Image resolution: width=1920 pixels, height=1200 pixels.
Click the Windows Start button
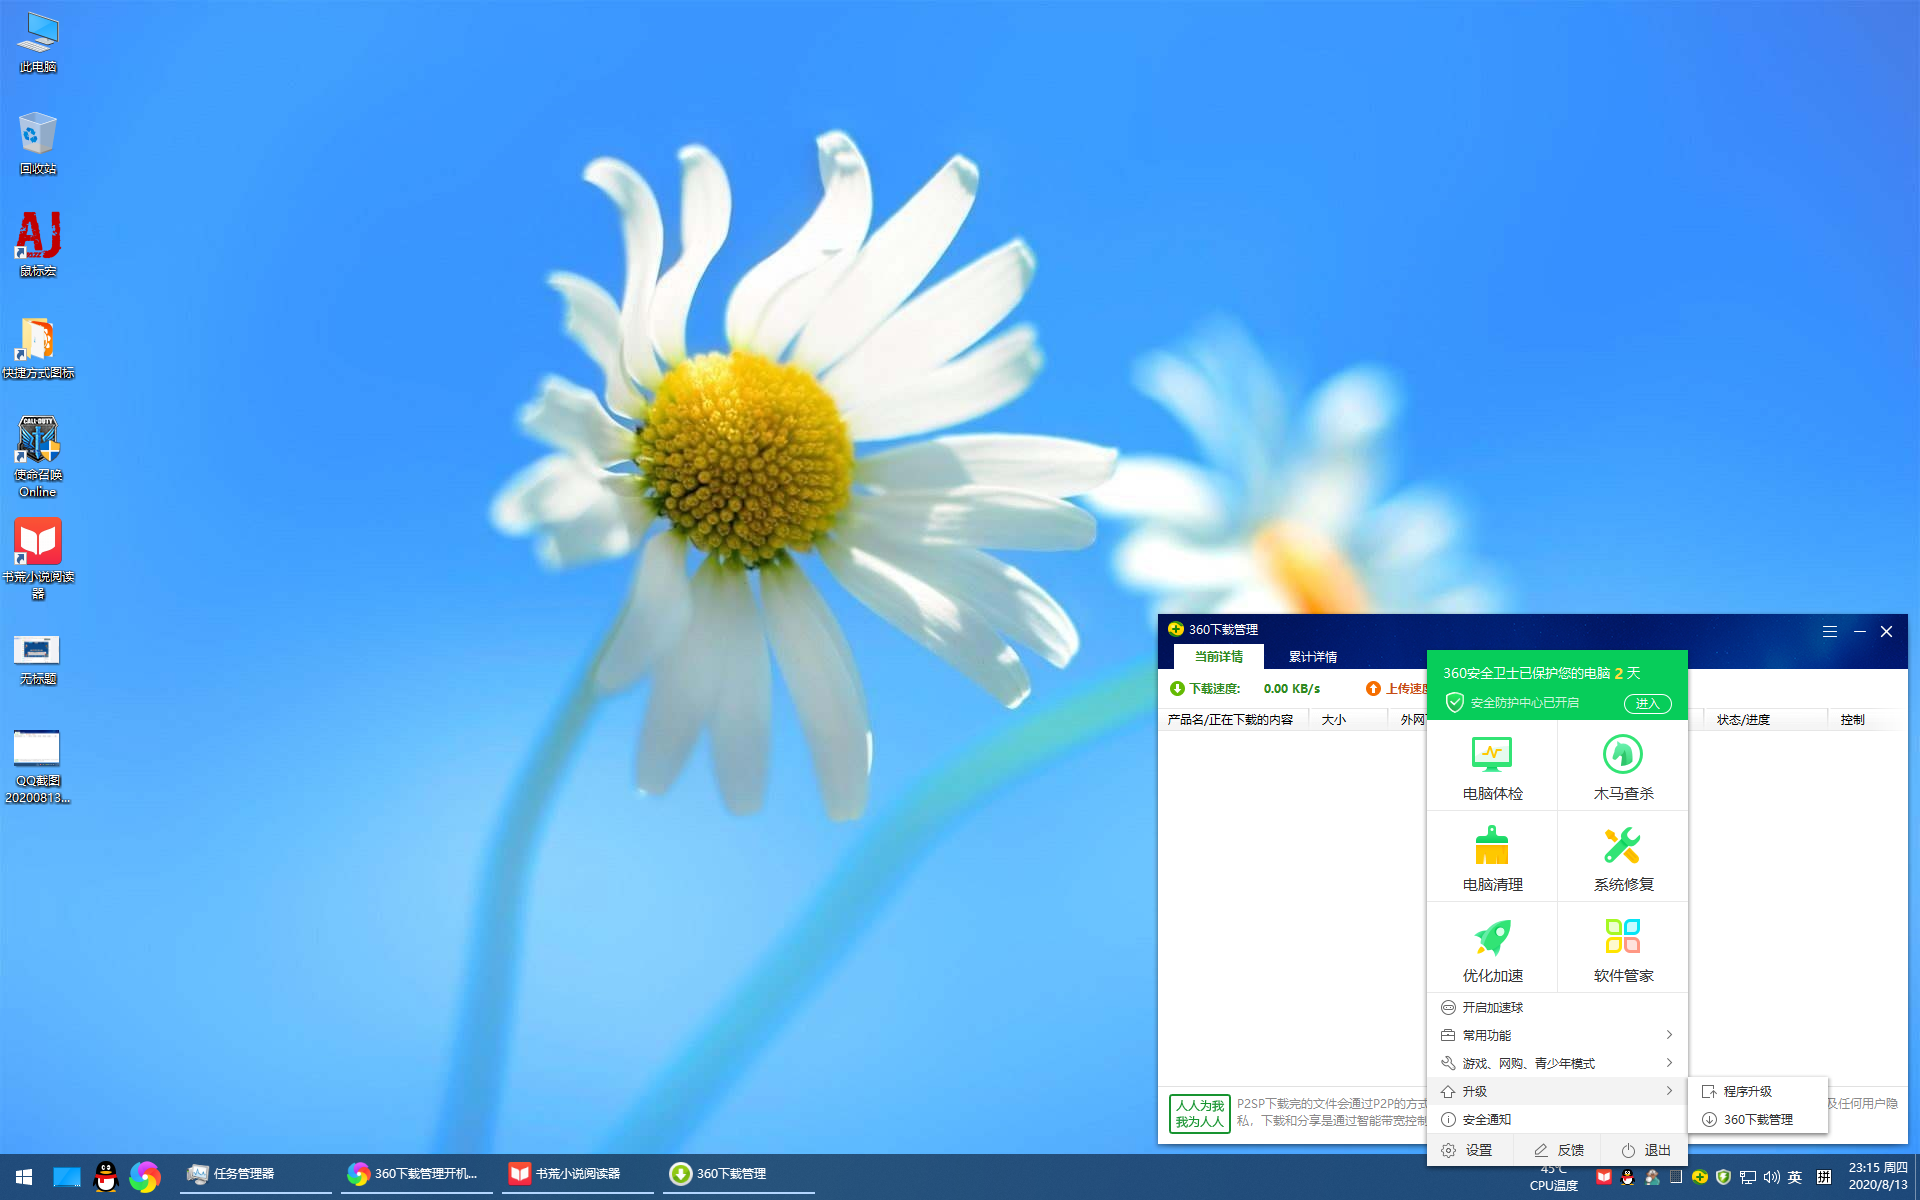[24, 1177]
